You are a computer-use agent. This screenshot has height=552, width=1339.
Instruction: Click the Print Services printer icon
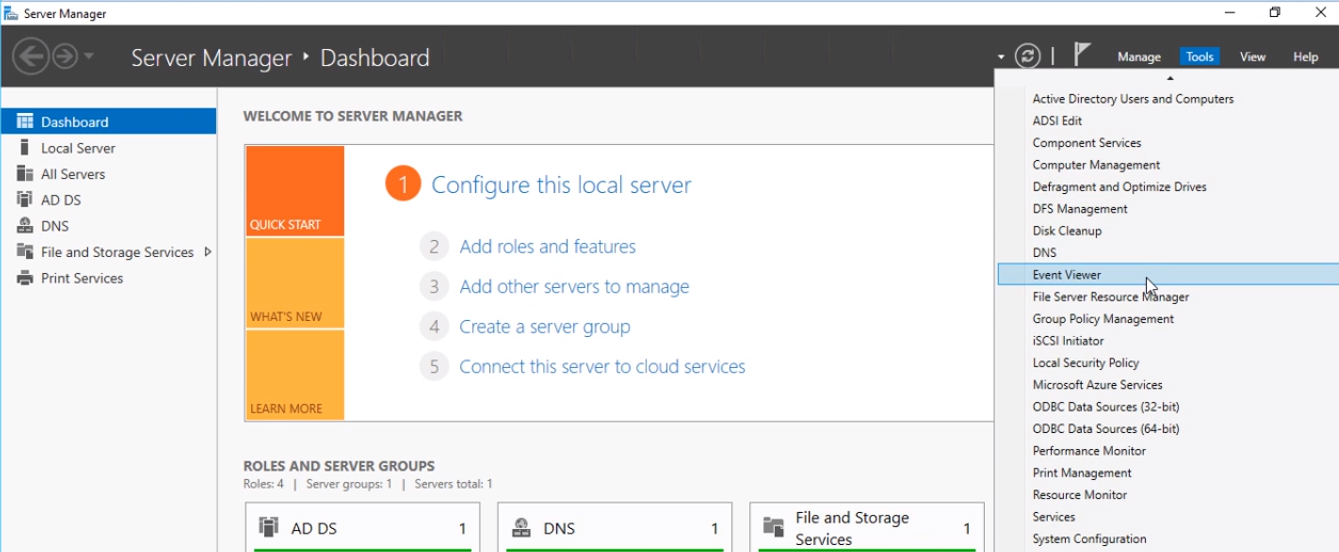25,278
